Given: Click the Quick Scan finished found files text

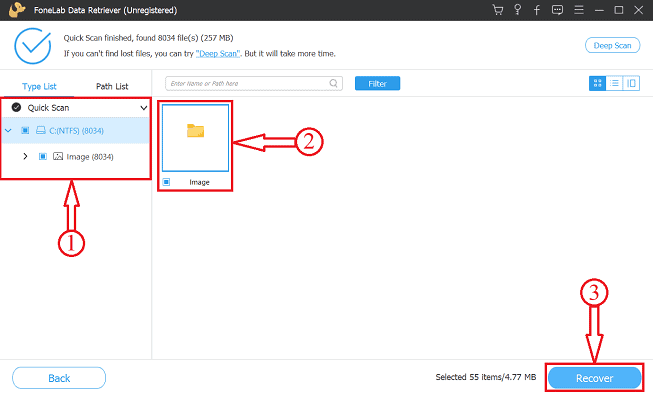Looking at the screenshot, I should tap(148, 38).
